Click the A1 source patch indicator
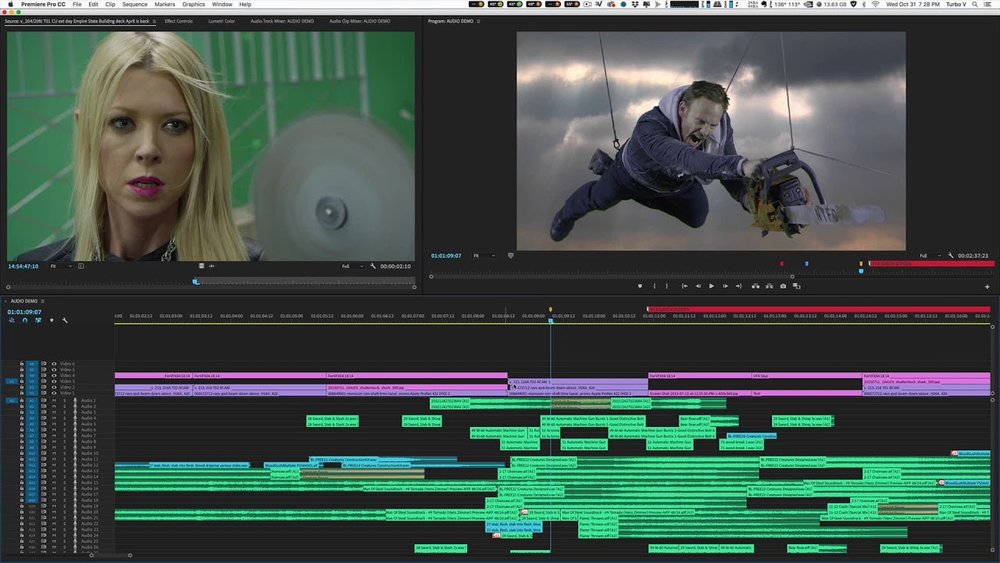The image size is (1000, 563). click(x=11, y=400)
